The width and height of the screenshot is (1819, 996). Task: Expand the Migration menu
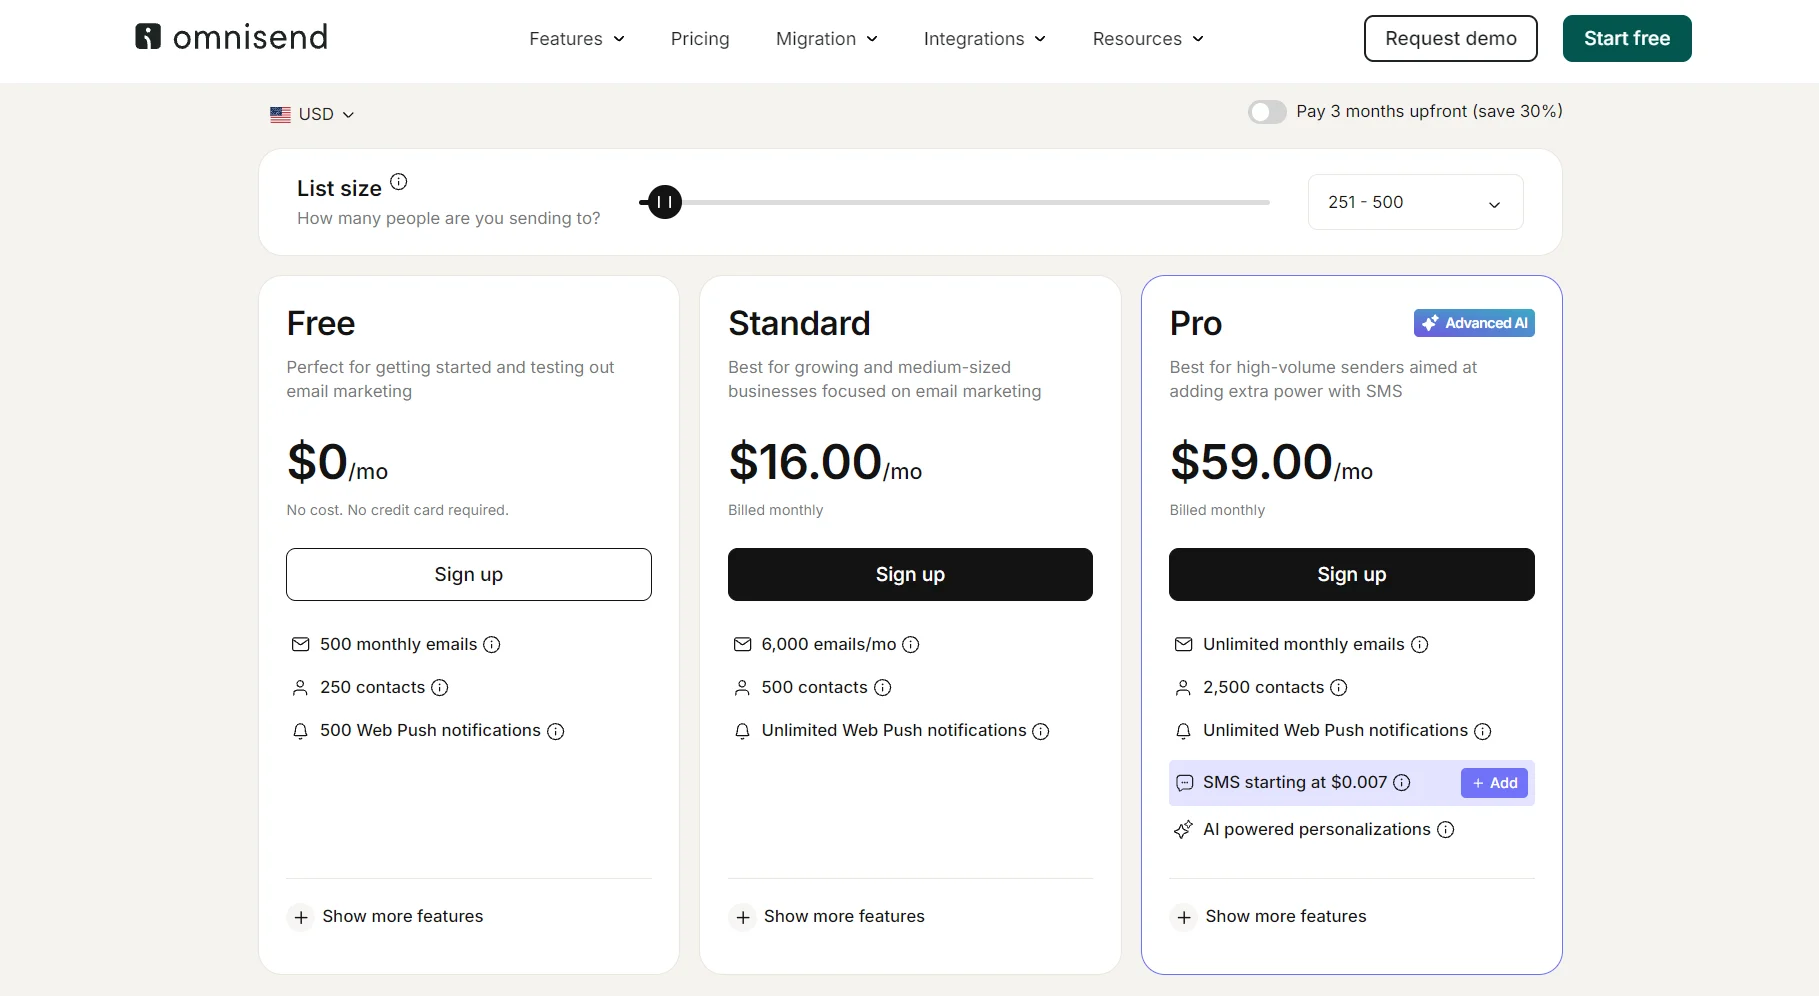[827, 39]
